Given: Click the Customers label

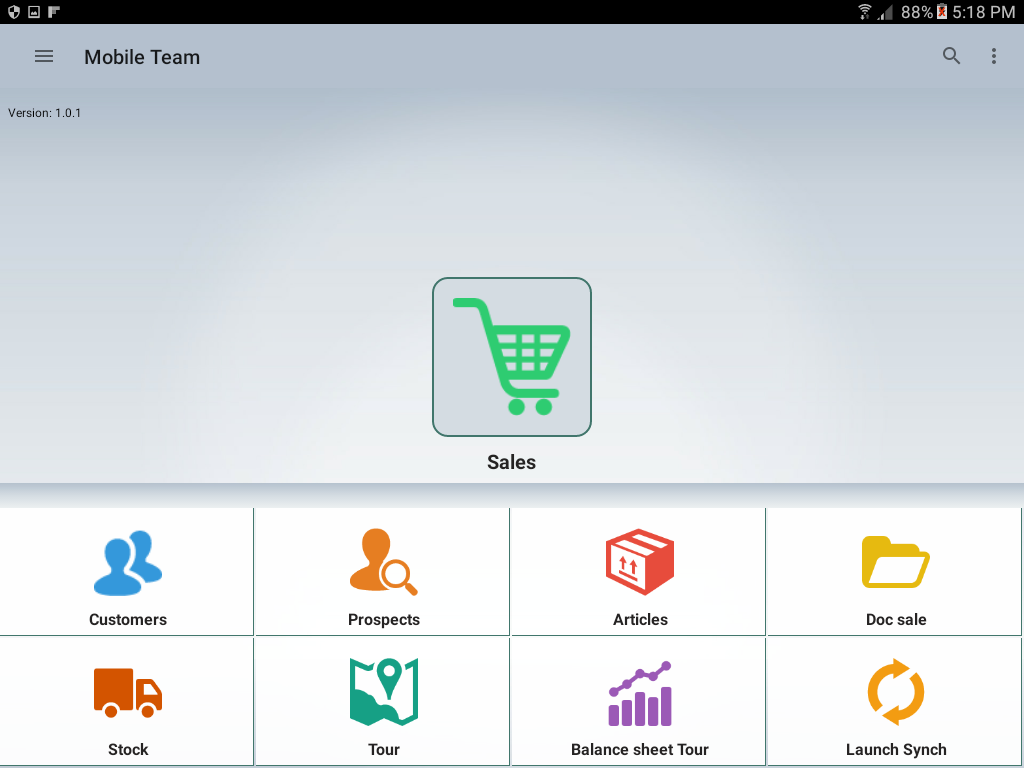Looking at the screenshot, I should click(128, 619).
